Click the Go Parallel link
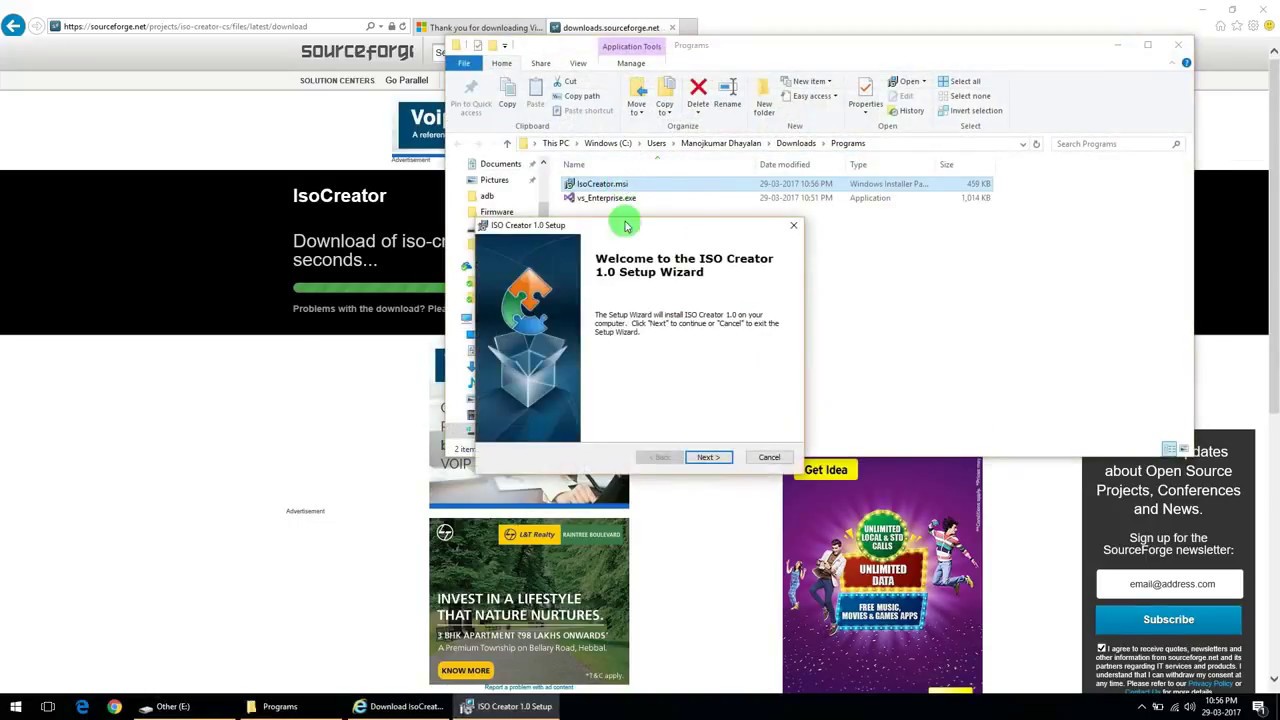 [407, 80]
